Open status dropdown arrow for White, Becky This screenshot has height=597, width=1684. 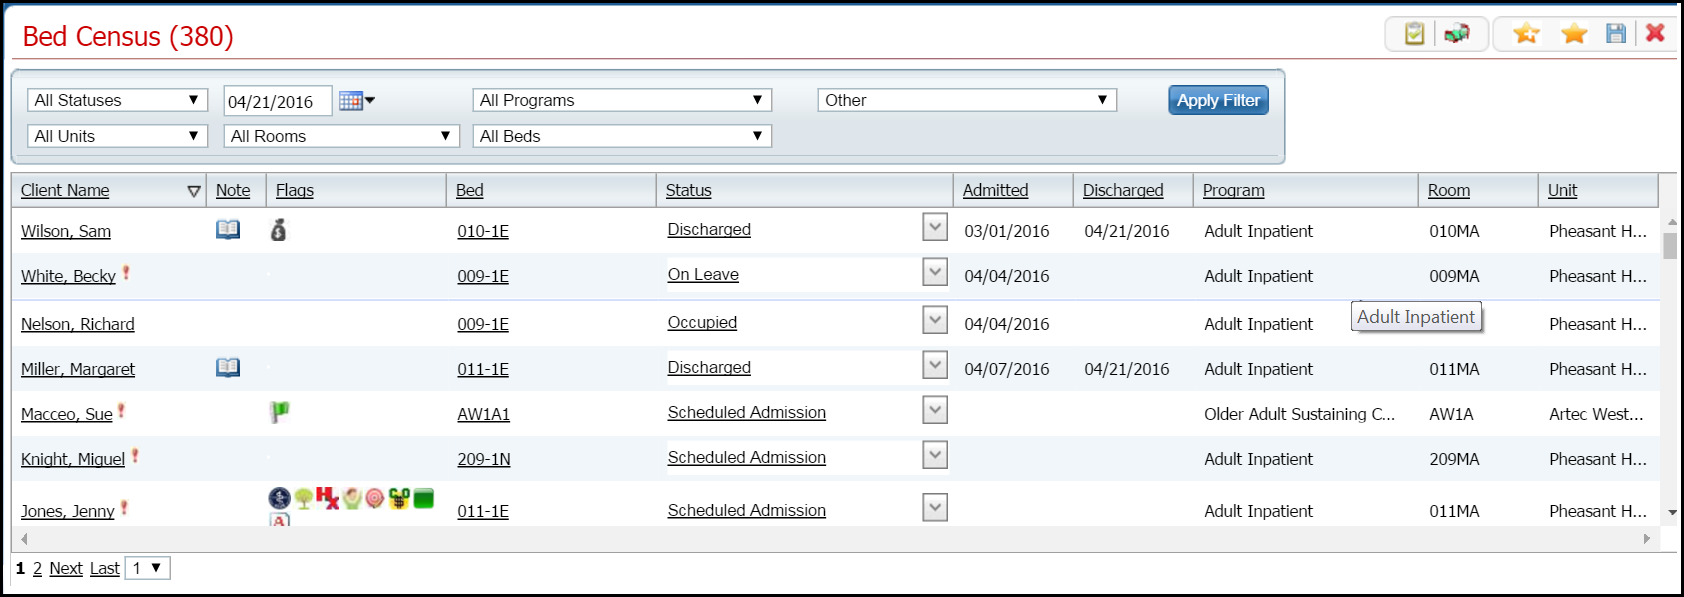934,273
